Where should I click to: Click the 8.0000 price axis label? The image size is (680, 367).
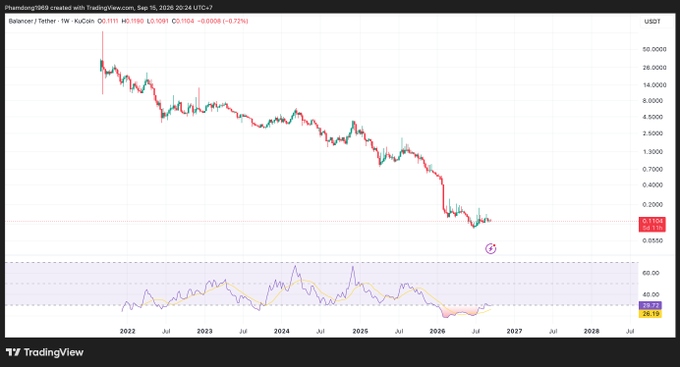(x=653, y=101)
